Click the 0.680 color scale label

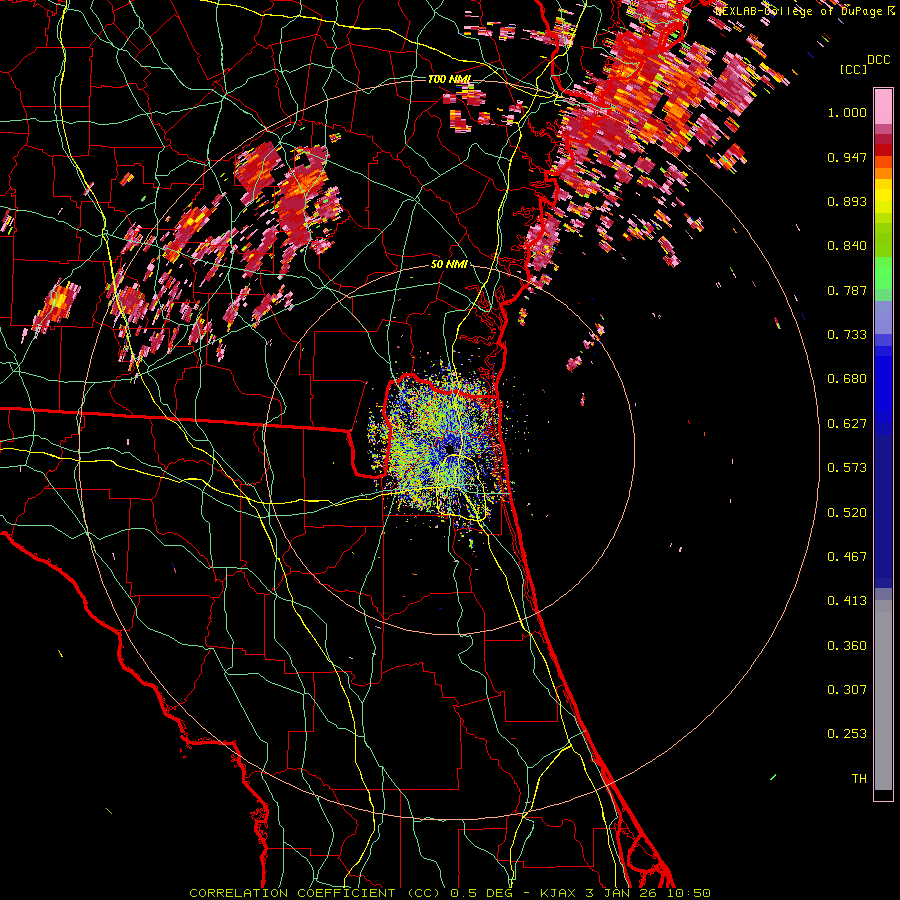[x=847, y=379]
